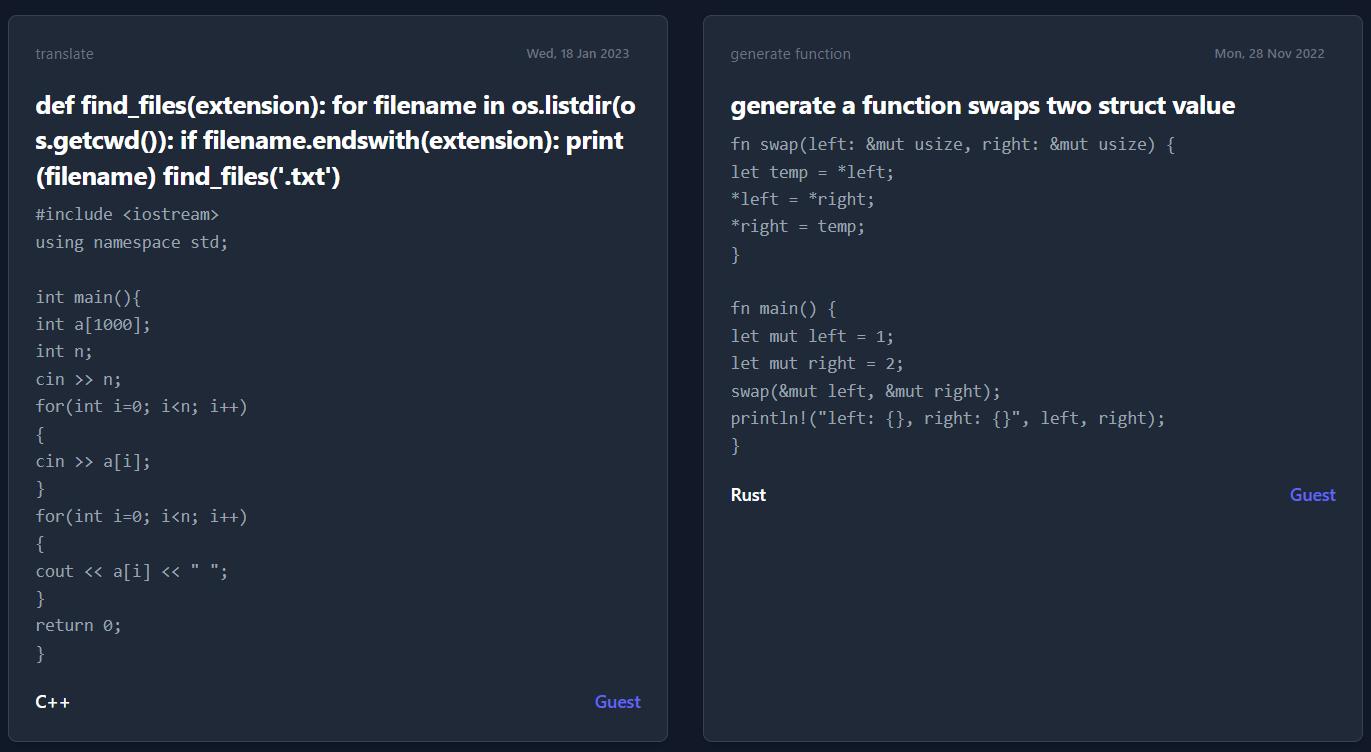1371x752 pixels.
Task: Click the Guest link on the C++ card
Action: [617, 702]
